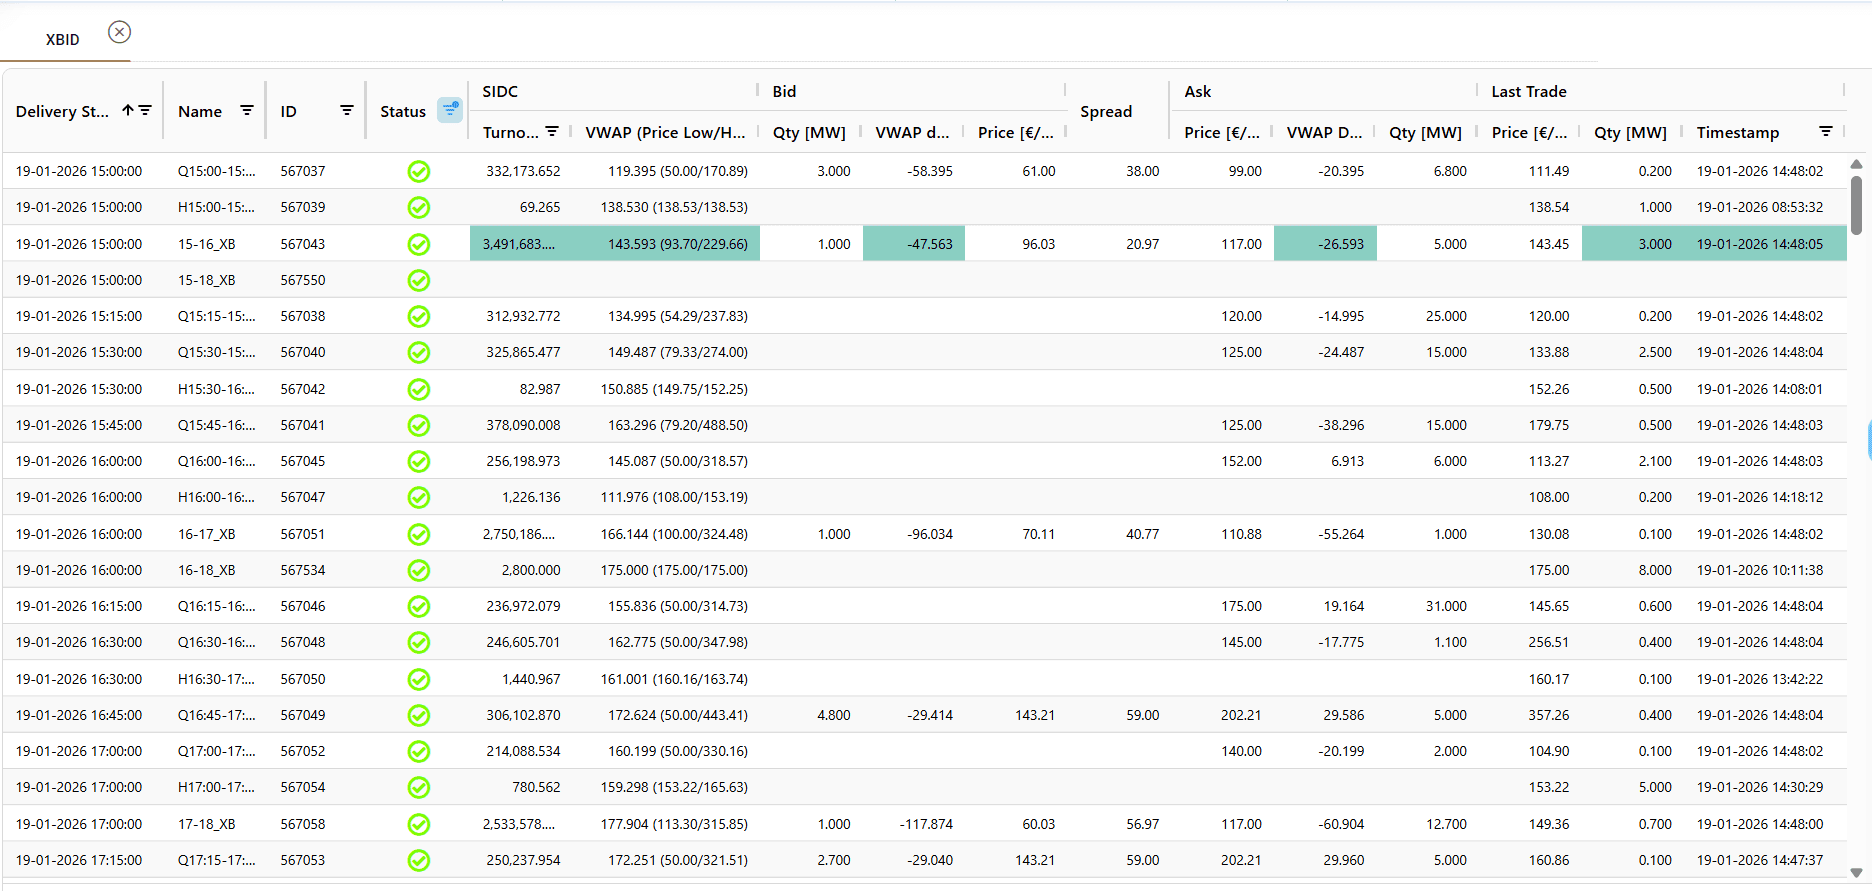This screenshot has height=891, width=1872.
Task: Click the SIDC column group header
Action: 500,91
